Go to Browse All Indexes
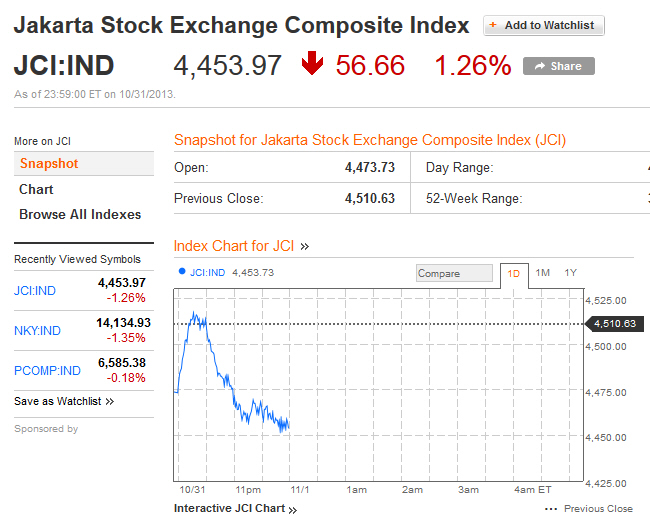650x528 pixels. click(x=80, y=215)
